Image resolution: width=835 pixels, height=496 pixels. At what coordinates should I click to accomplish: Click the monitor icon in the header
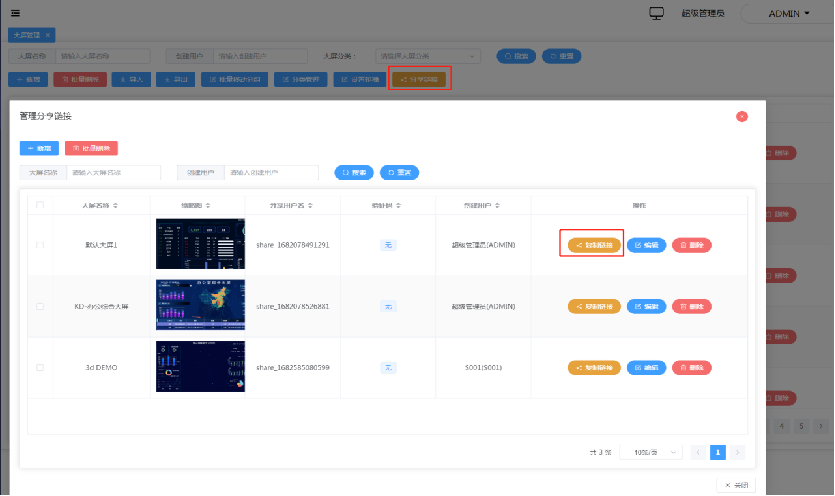tap(657, 14)
